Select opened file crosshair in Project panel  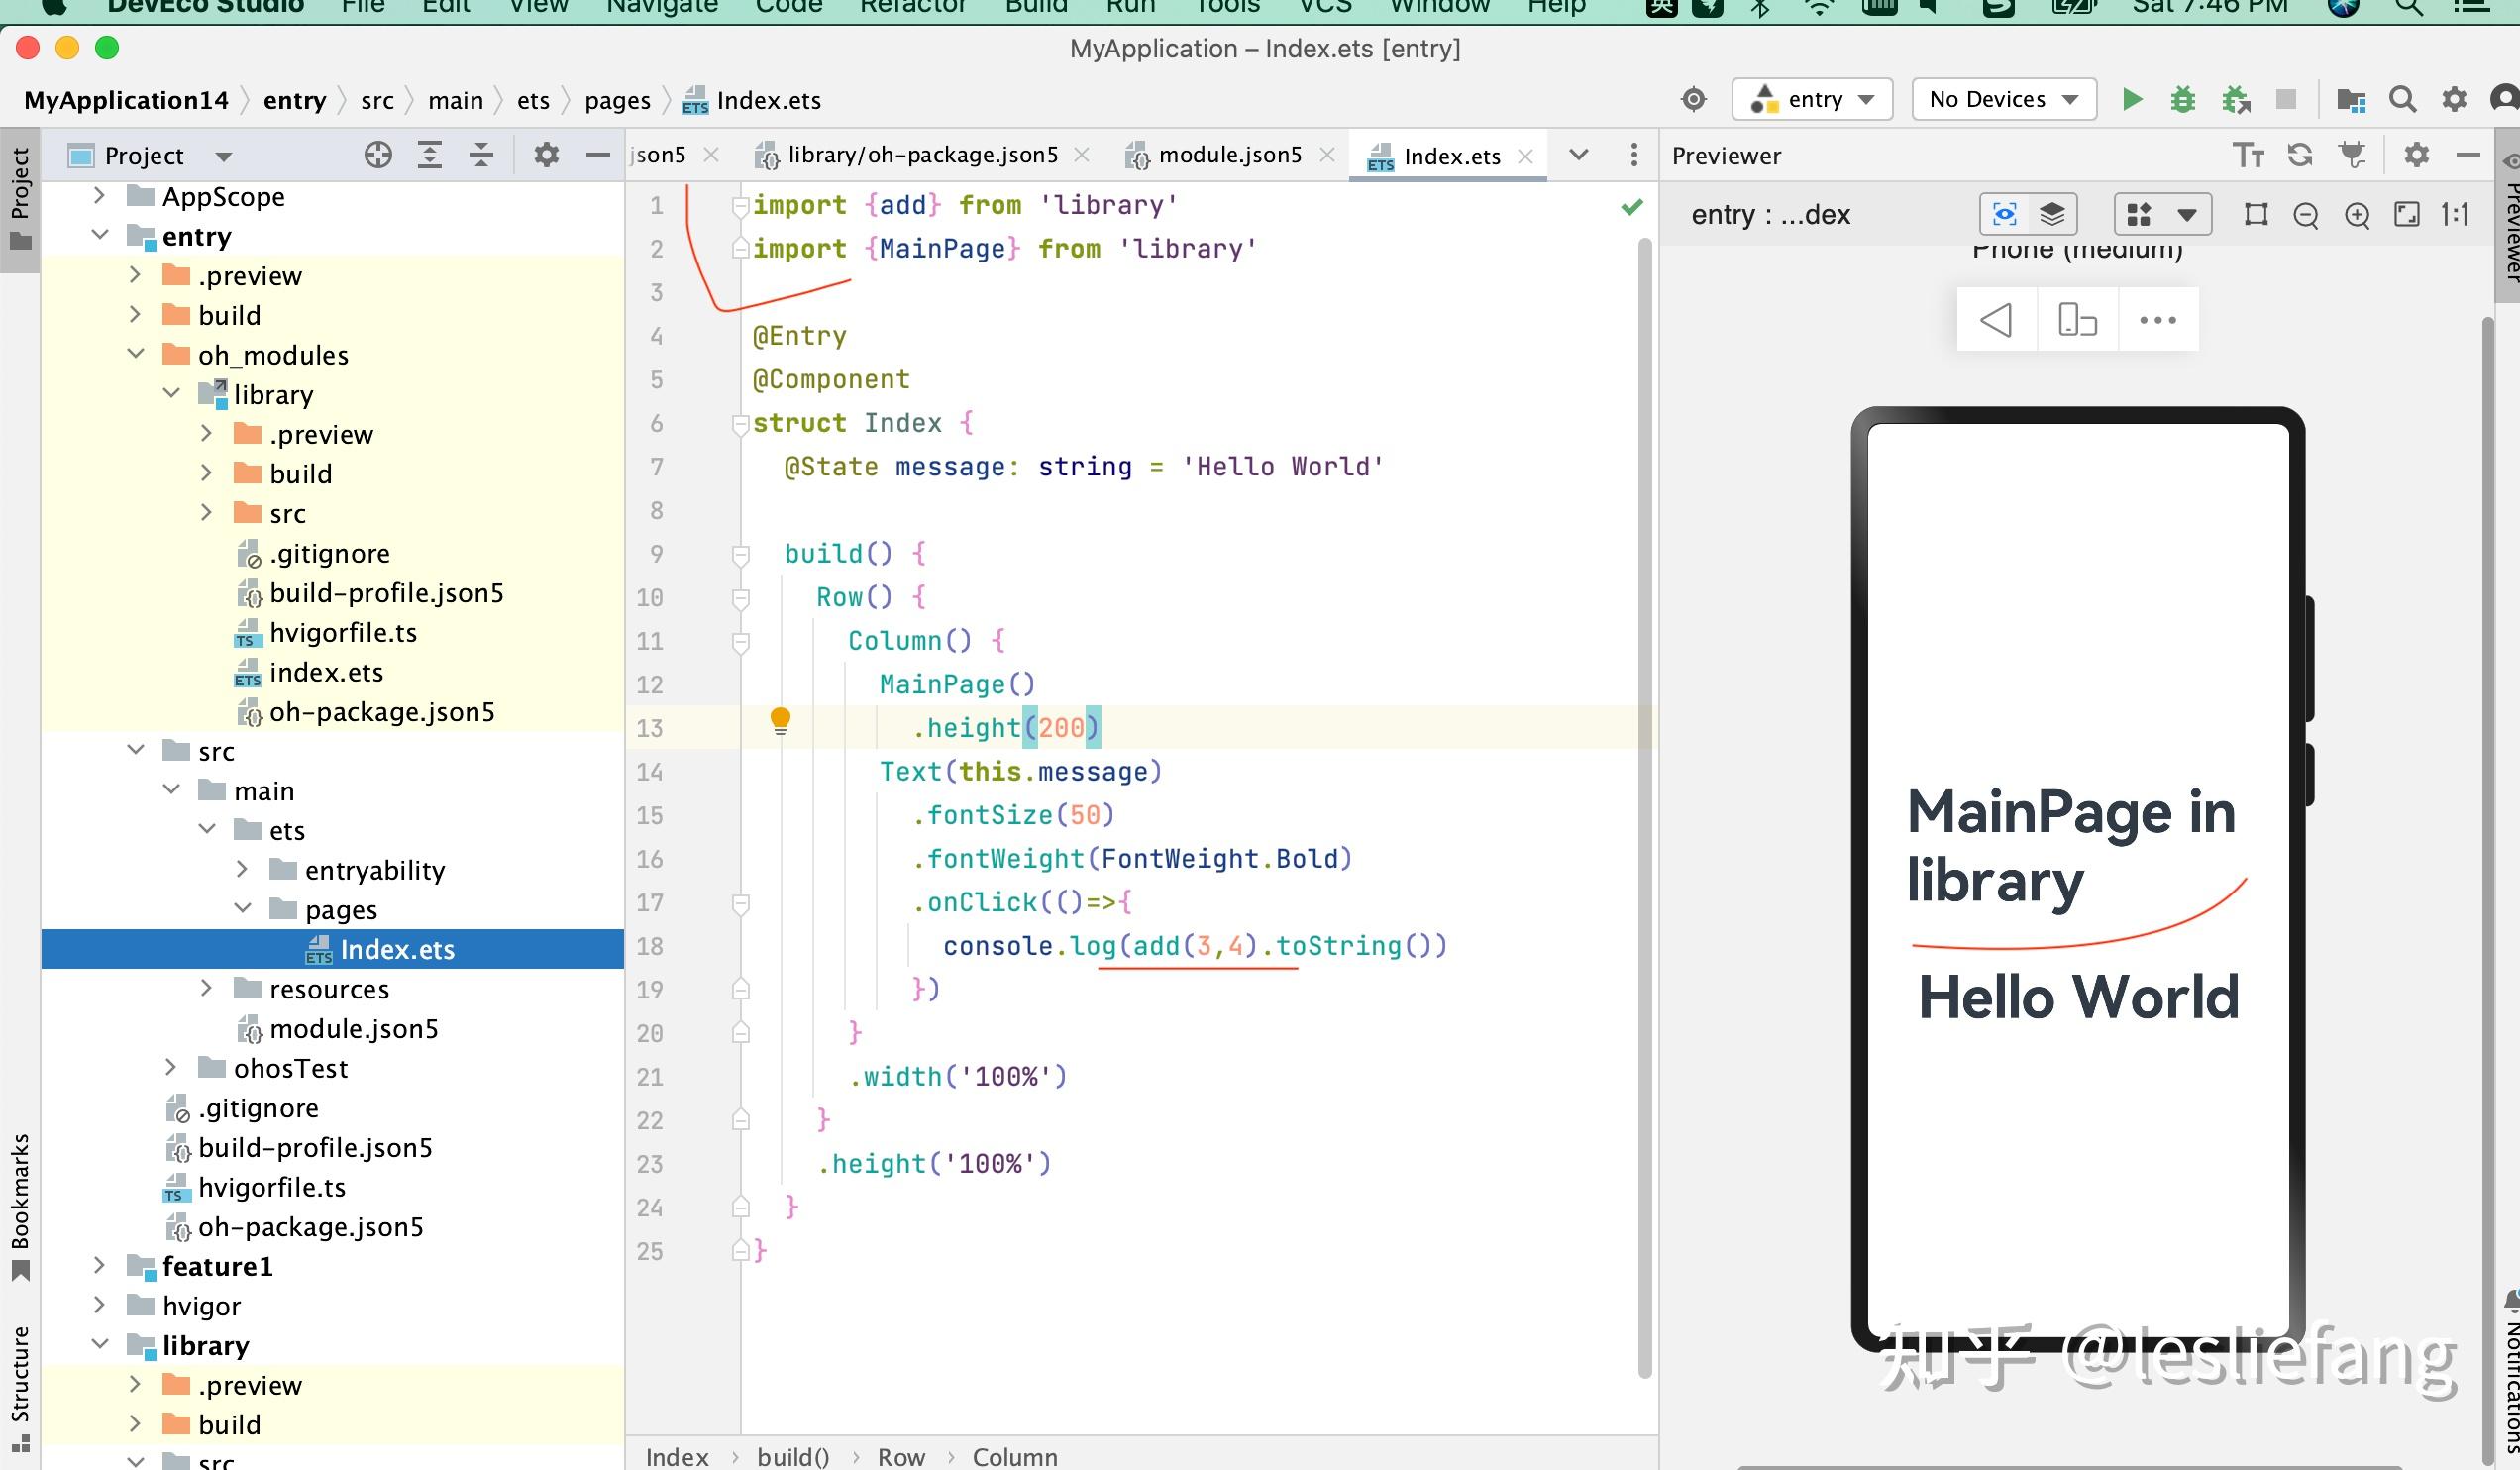(378, 155)
